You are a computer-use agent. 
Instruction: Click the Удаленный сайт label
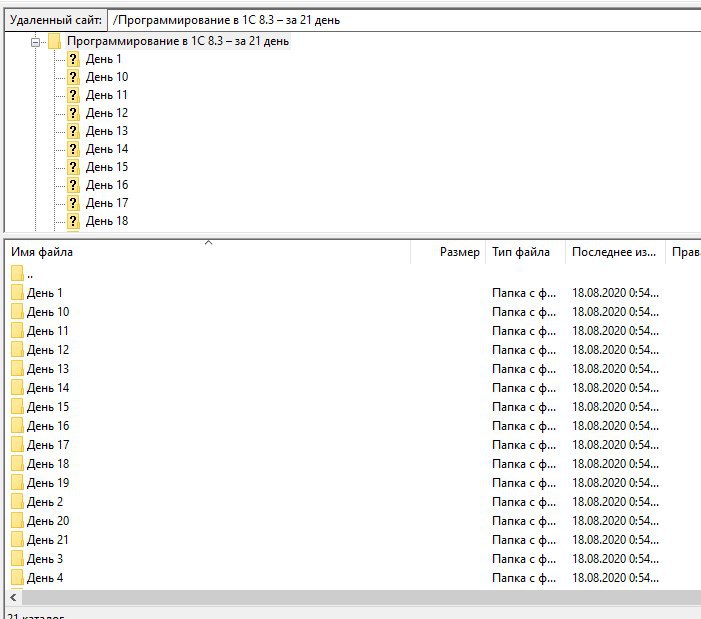[56, 20]
